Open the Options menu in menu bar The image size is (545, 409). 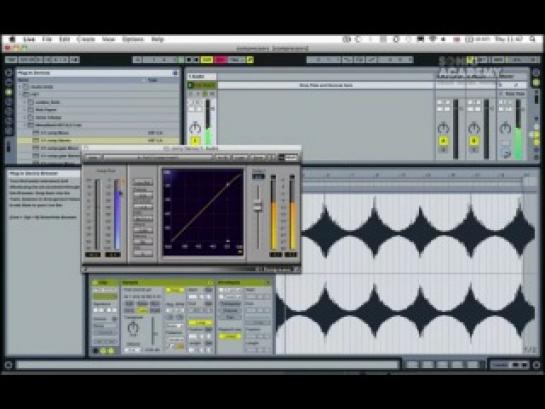133,39
